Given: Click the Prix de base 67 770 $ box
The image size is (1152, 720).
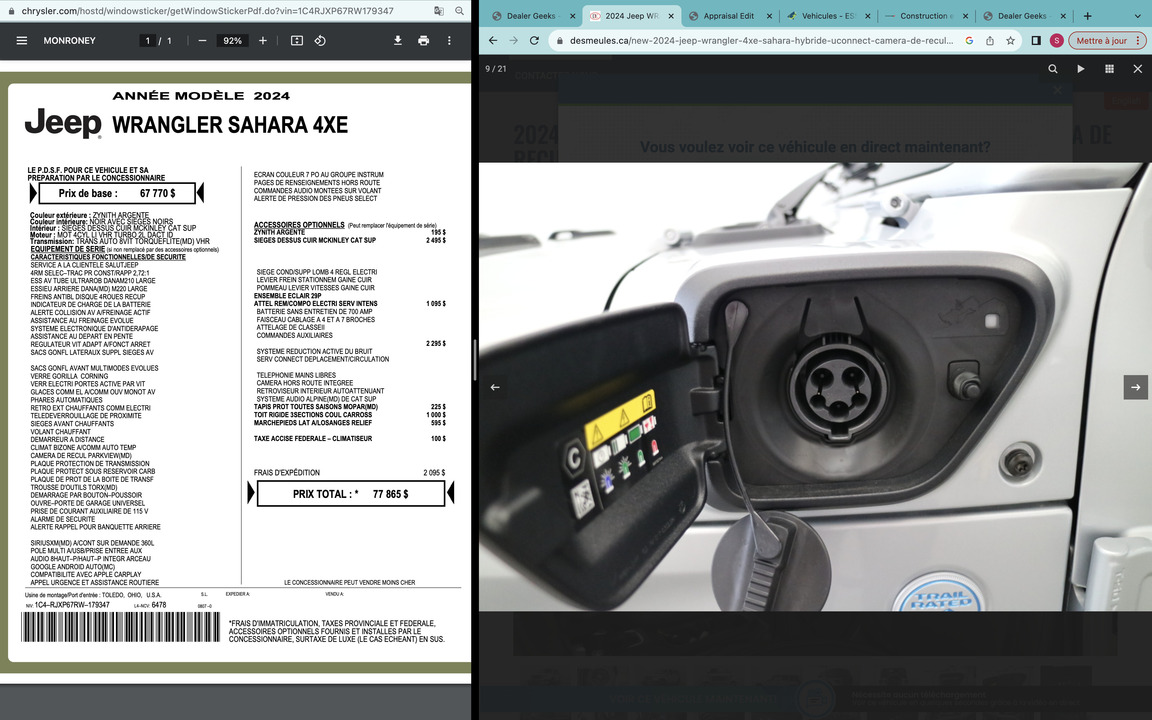Looking at the screenshot, I should pos(117,193).
